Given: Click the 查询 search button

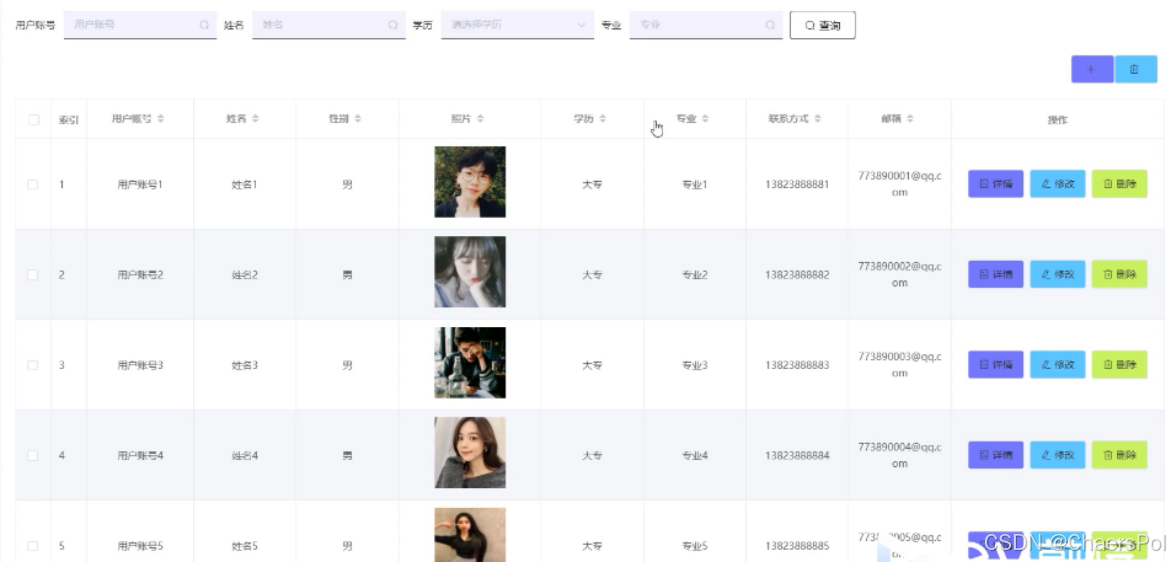Looking at the screenshot, I should tap(822, 25).
